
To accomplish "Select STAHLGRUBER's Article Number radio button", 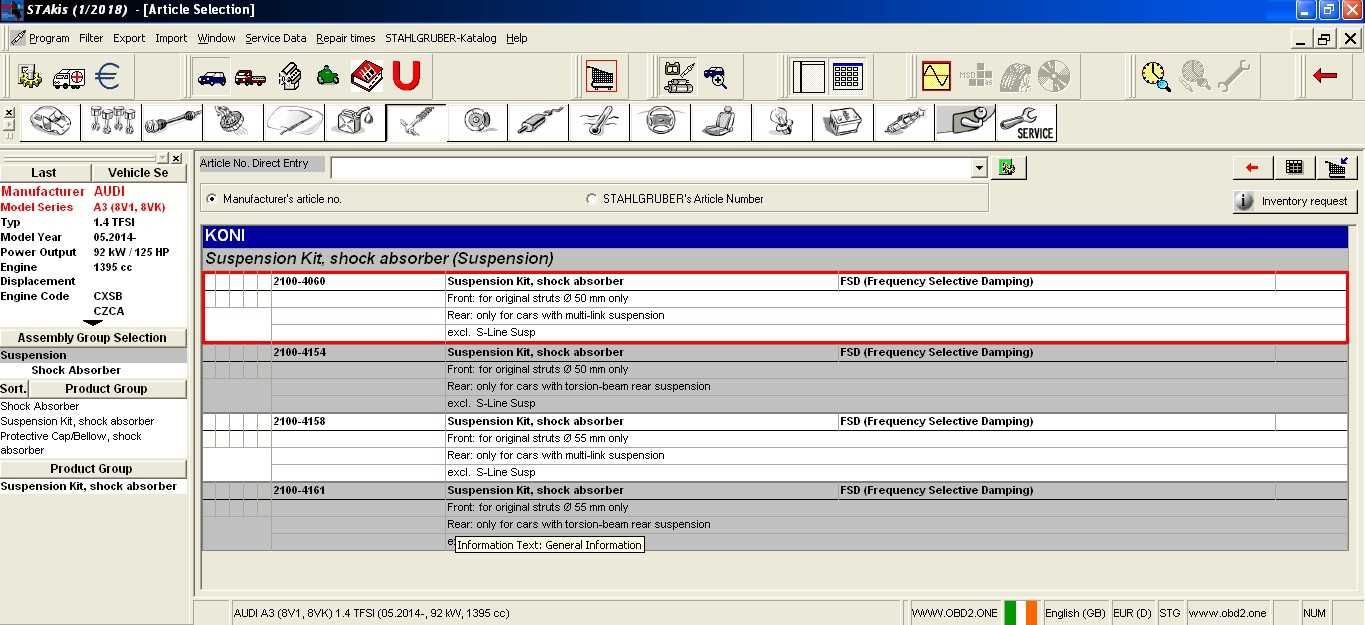I will tap(591, 199).
